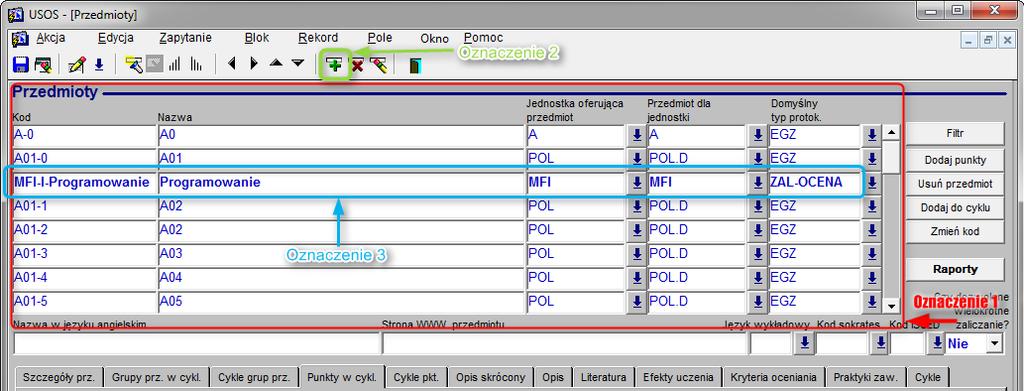Click the ascending bars sort icon
This screenshot has height=391, width=1024.
pyautogui.click(x=174, y=65)
